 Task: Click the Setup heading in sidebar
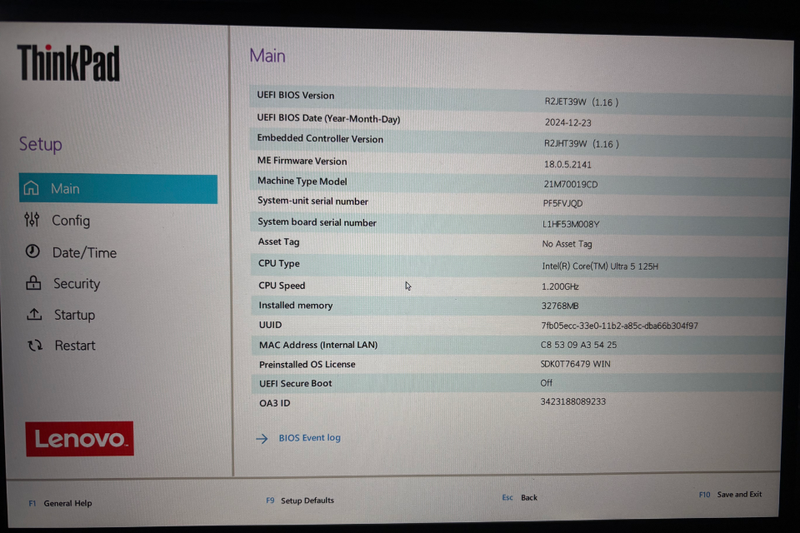tap(40, 144)
